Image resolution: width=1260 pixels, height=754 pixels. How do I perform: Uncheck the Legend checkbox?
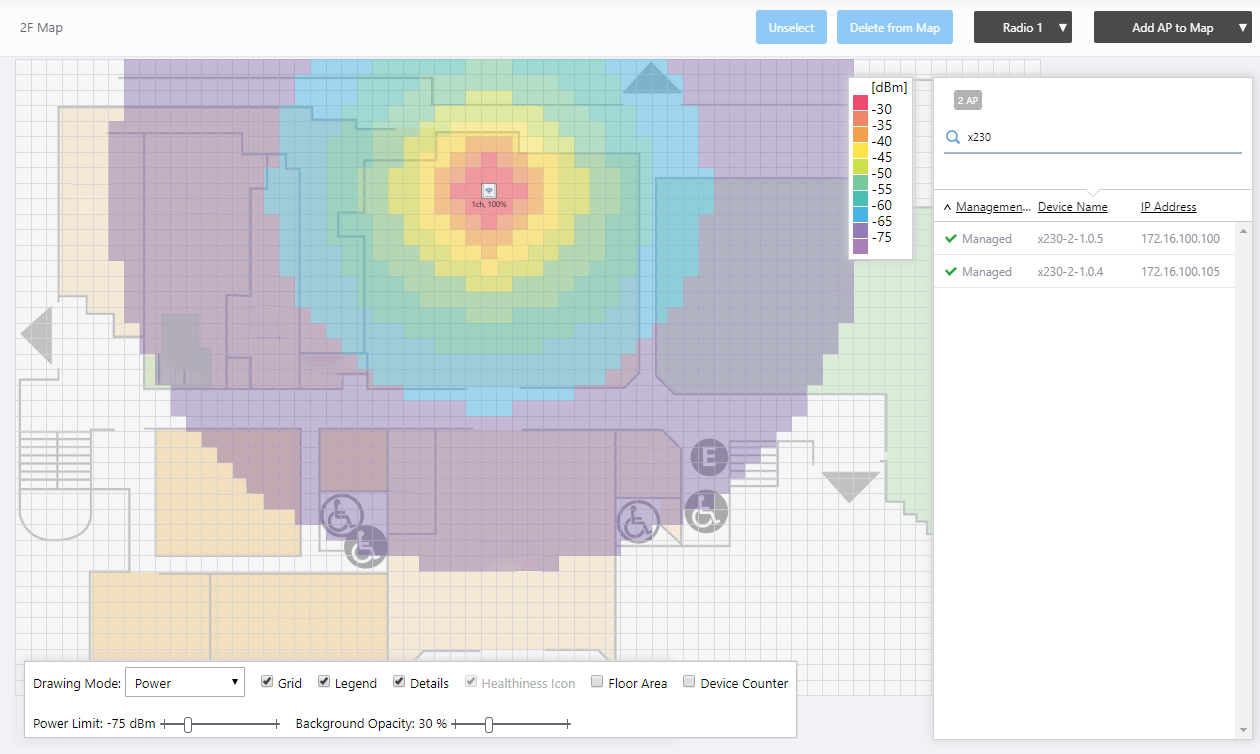[x=324, y=682]
